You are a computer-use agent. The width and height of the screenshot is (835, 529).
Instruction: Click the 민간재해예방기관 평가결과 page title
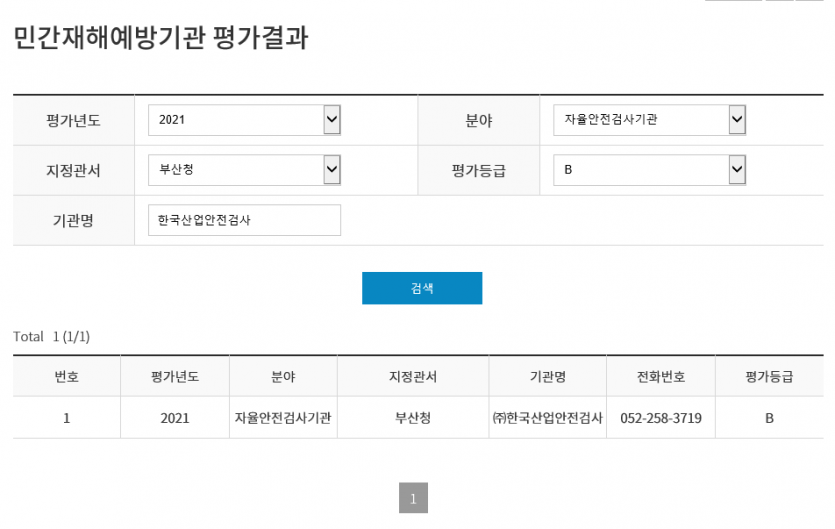click(161, 39)
